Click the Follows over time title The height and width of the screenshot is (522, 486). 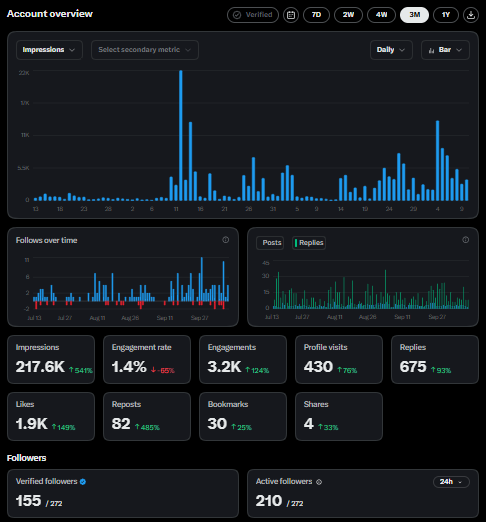[46, 240]
